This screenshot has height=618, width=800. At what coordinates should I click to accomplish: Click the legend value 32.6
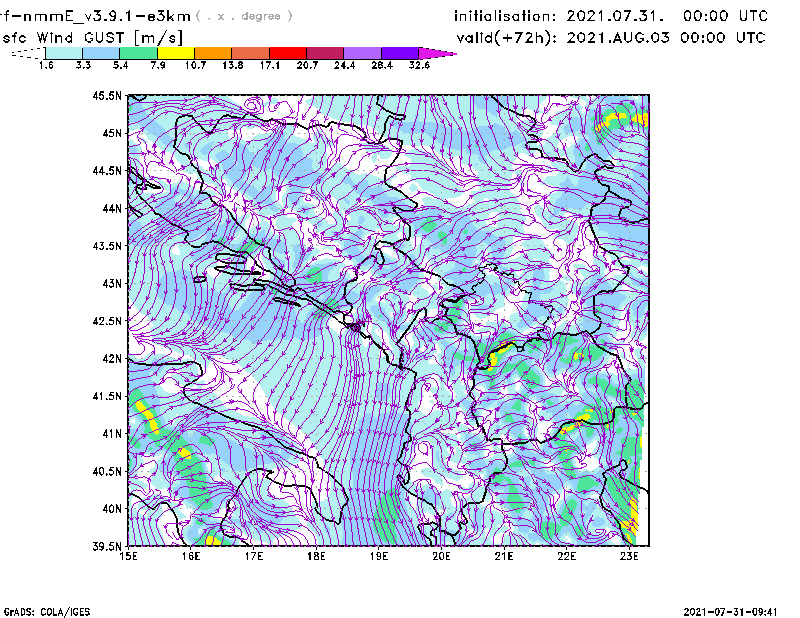pos(419,65)
